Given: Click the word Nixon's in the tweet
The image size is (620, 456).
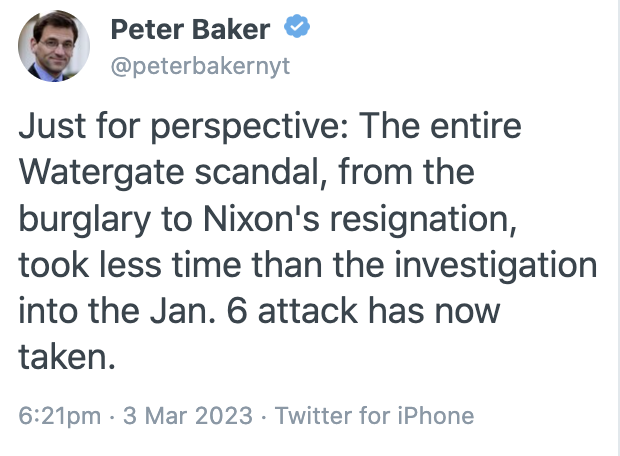Looking at the screenshot, I should [261, 218].
